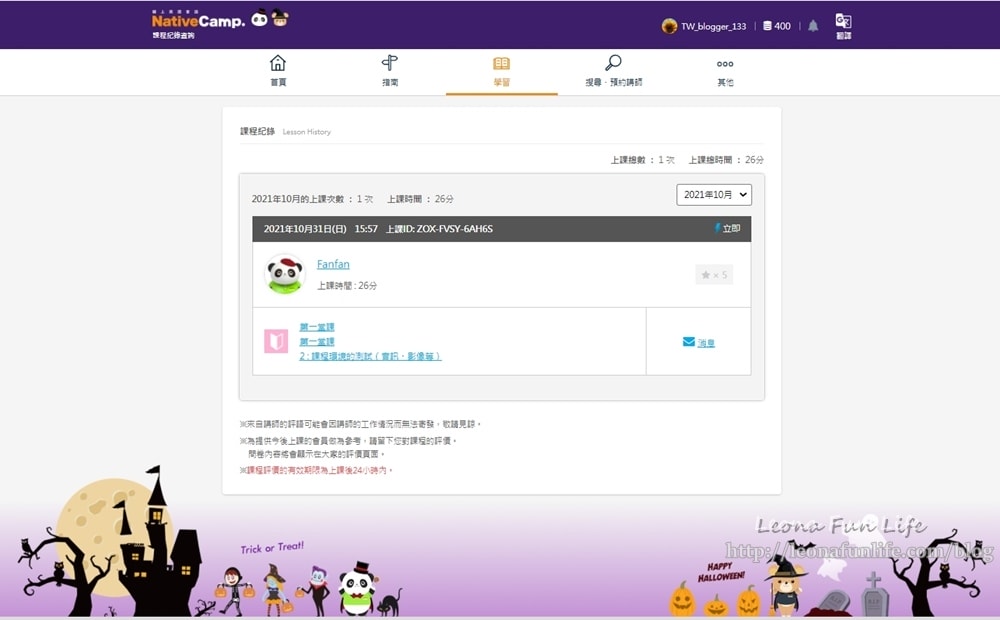Click the 立即 link in lesson header
The image size is (1000, 620).
click(728, 229)
